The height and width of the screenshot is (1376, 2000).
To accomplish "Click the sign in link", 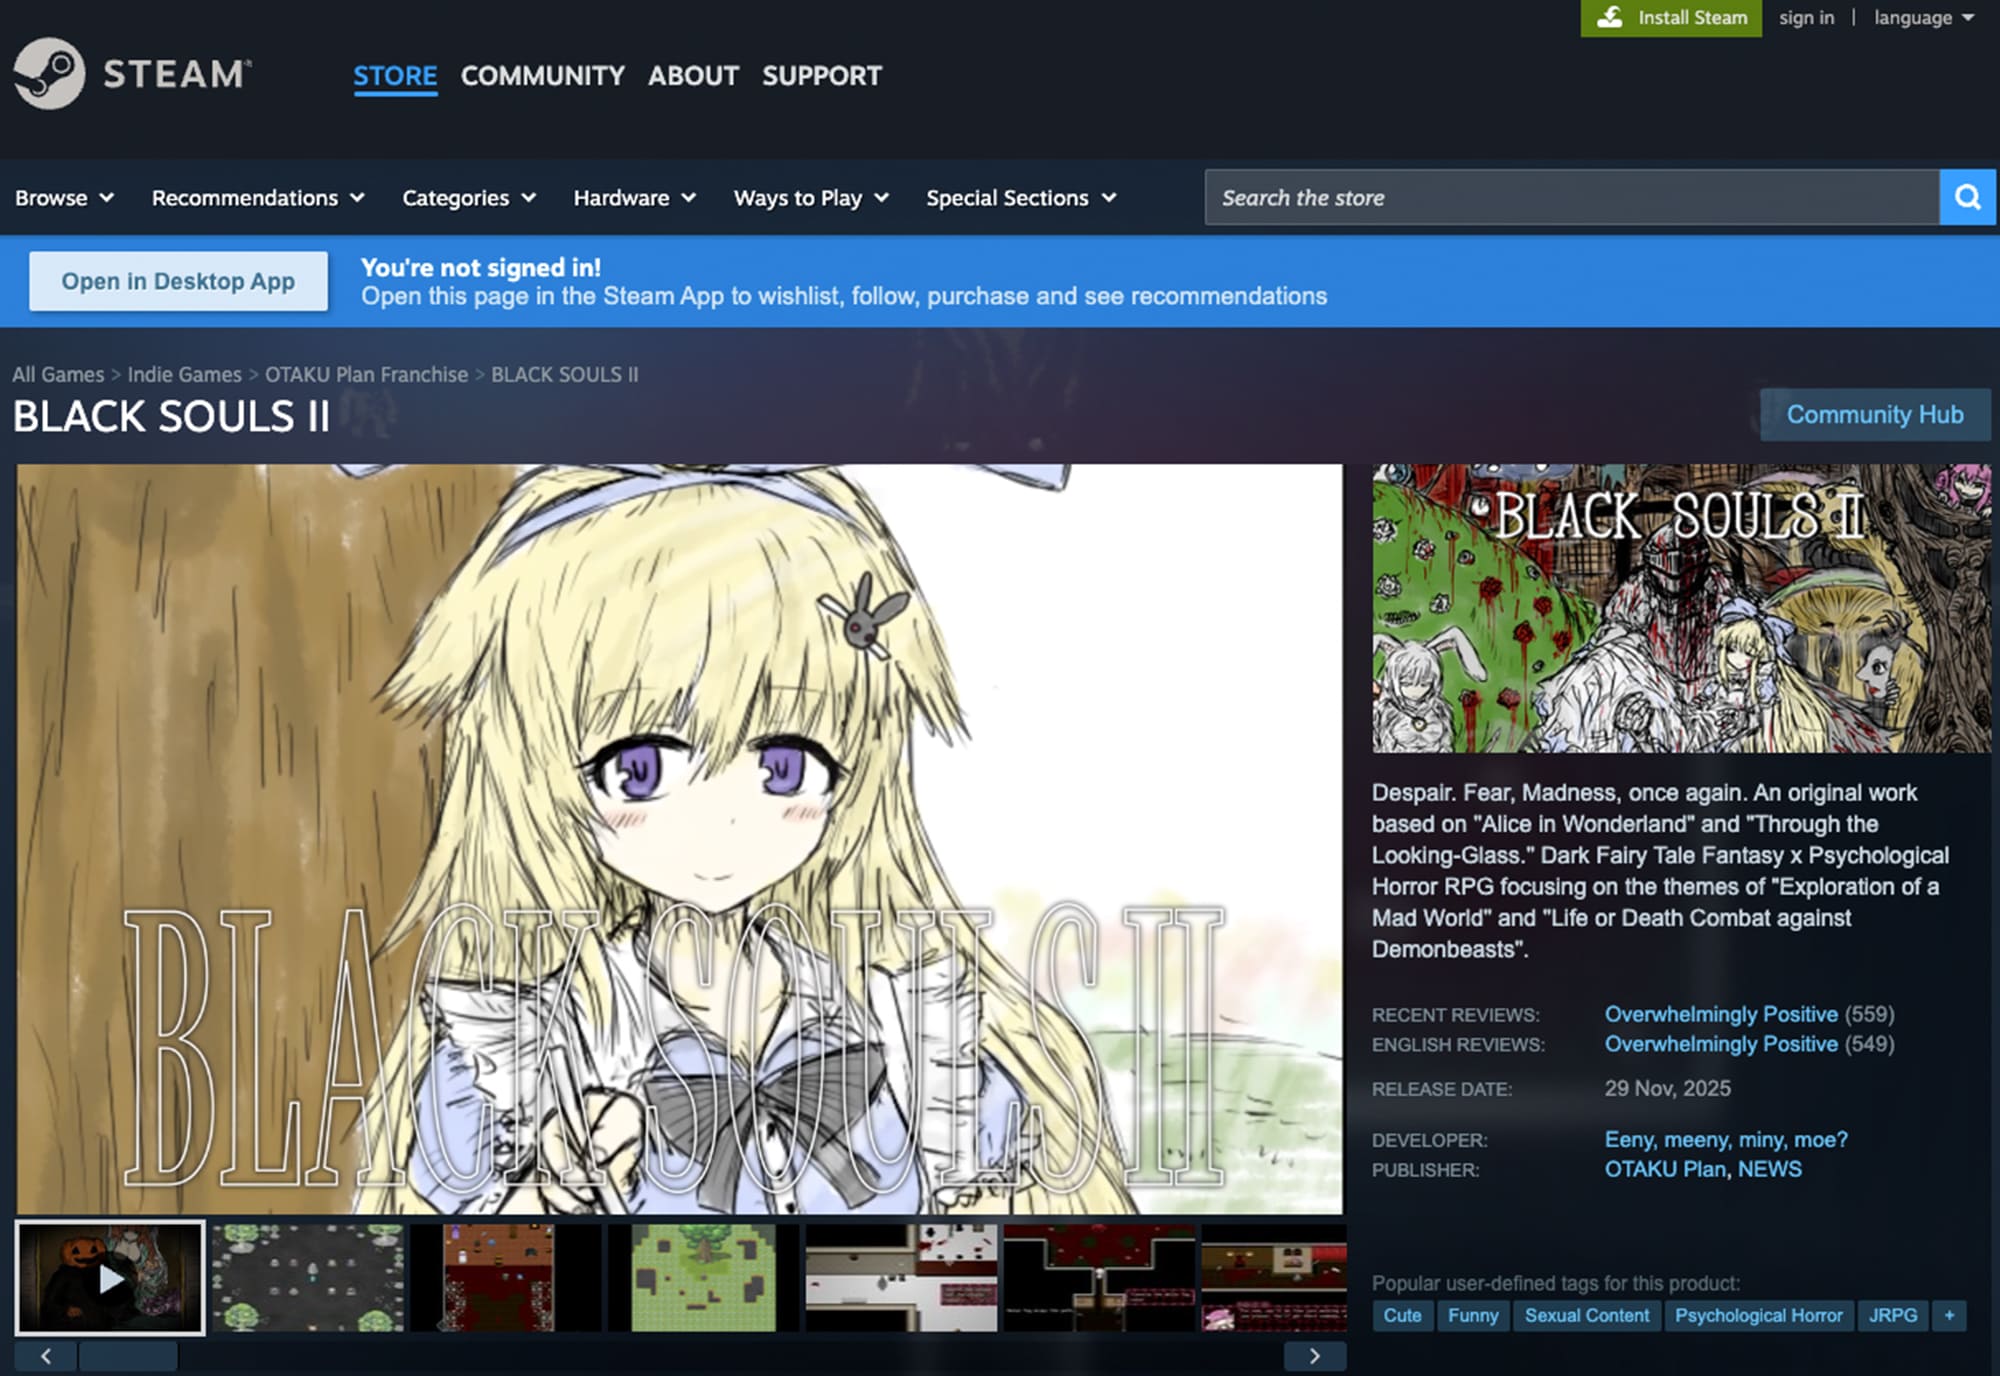I will click(1806, 18).
